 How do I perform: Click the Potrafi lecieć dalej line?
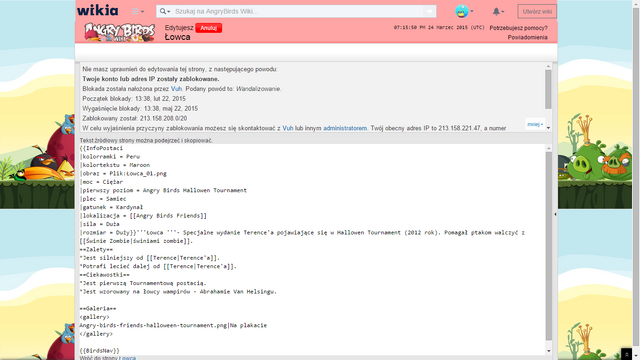158,267
